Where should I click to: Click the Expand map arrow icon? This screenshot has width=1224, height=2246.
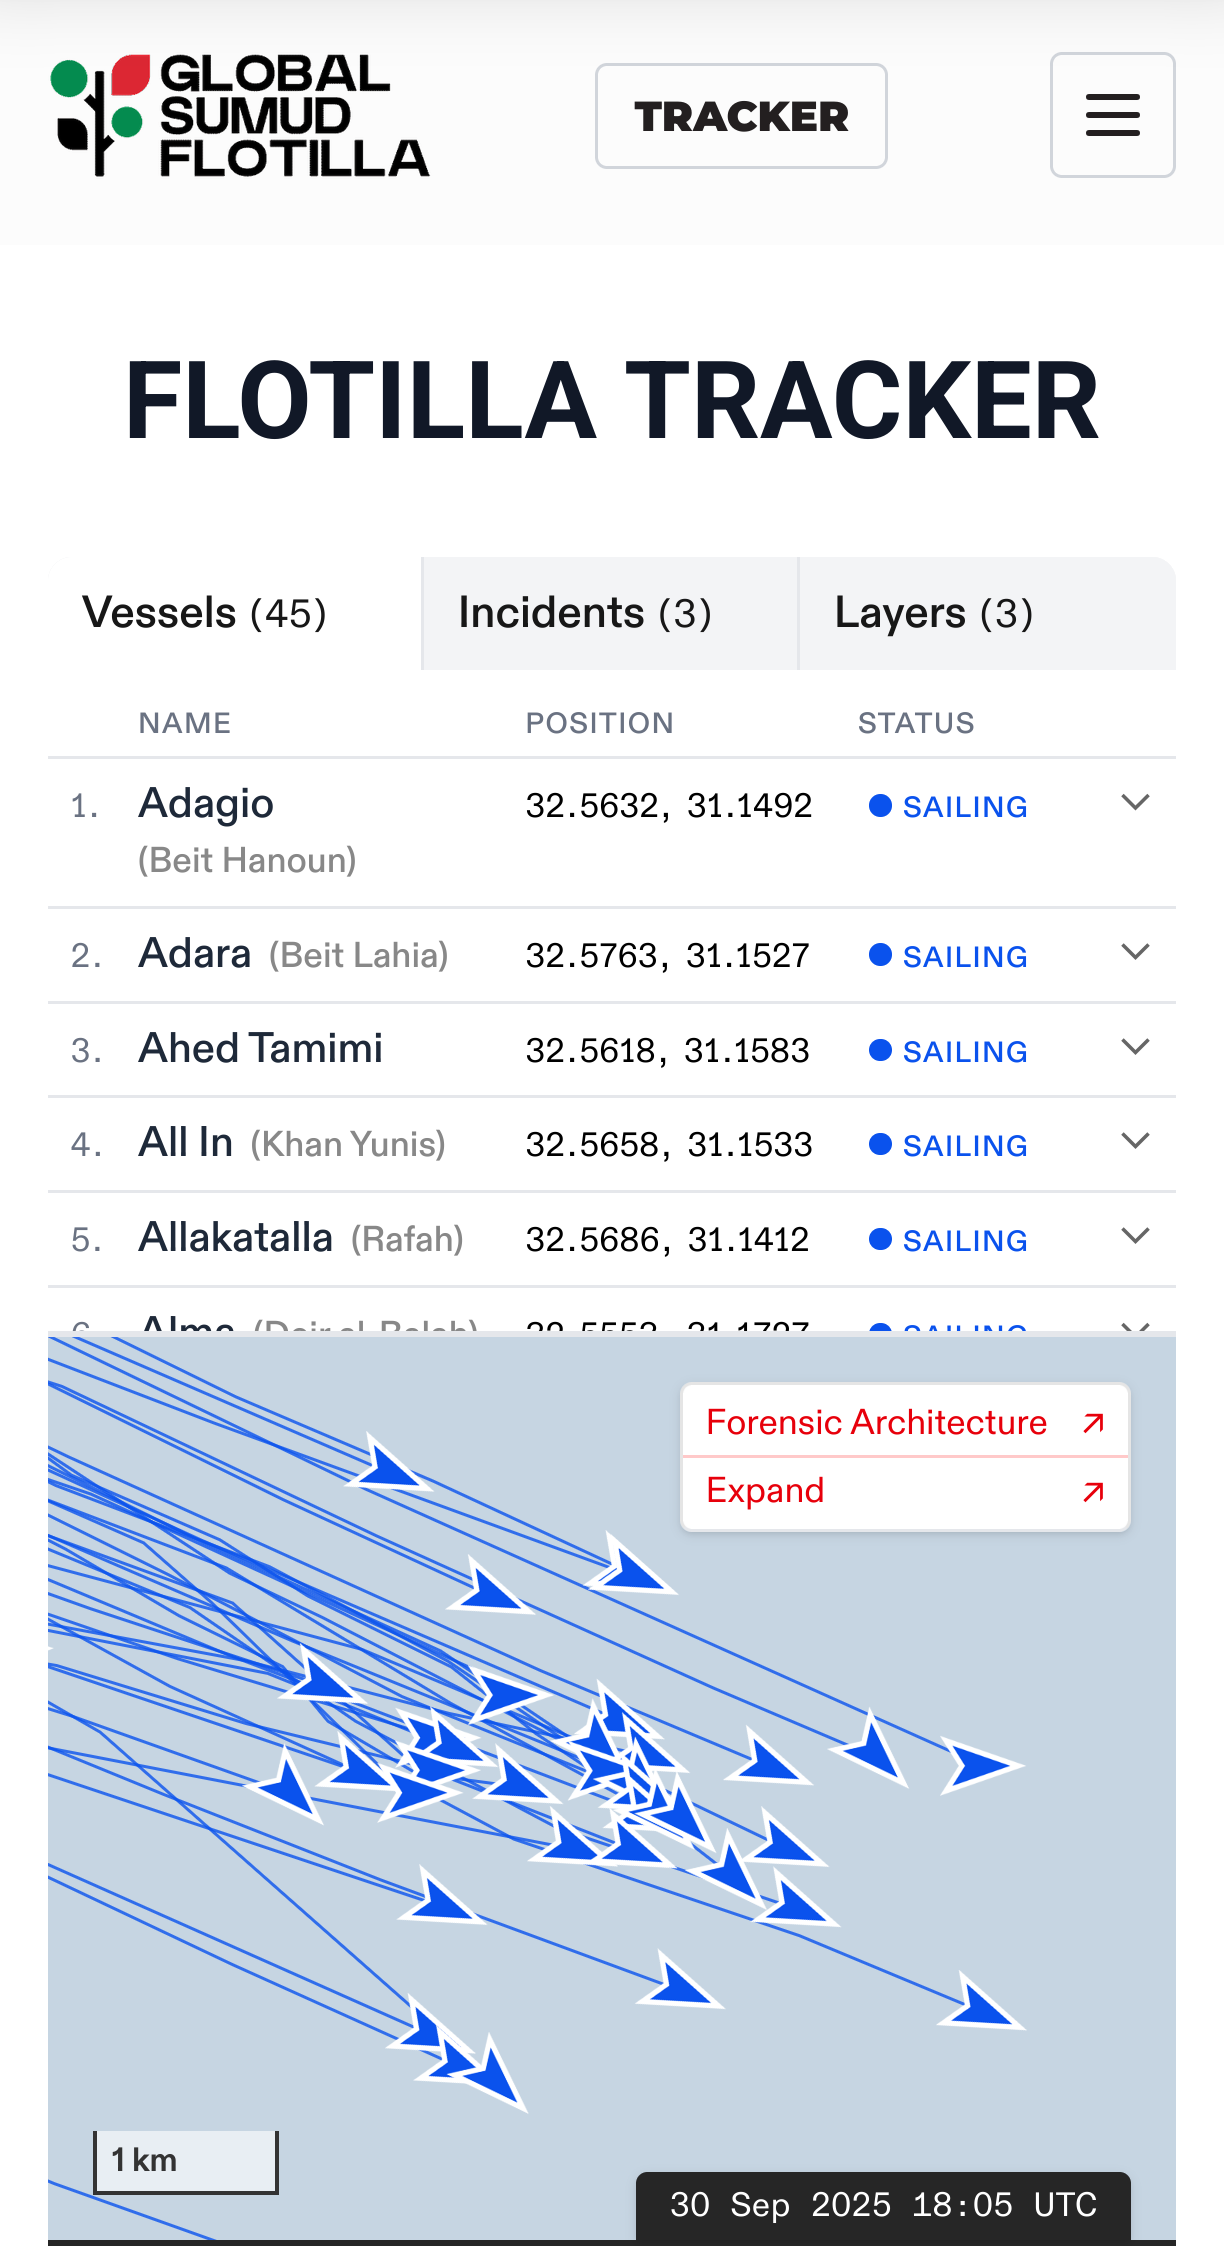click(x=1094, y=1491)
